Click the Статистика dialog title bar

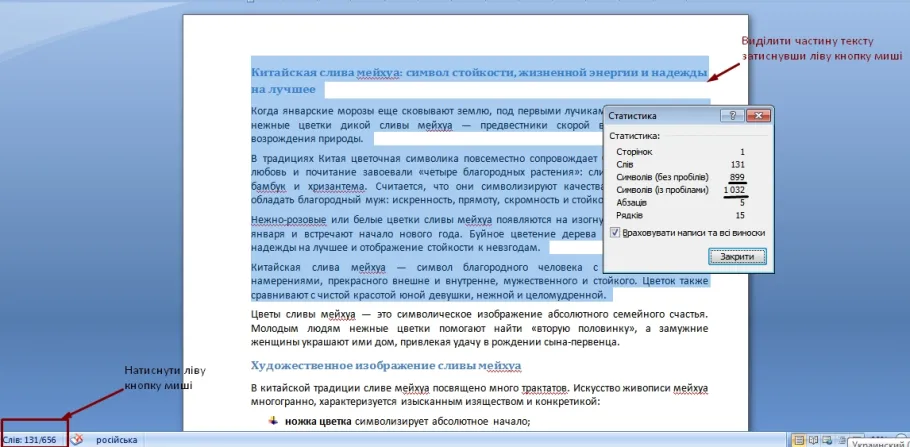coord(662,116)
